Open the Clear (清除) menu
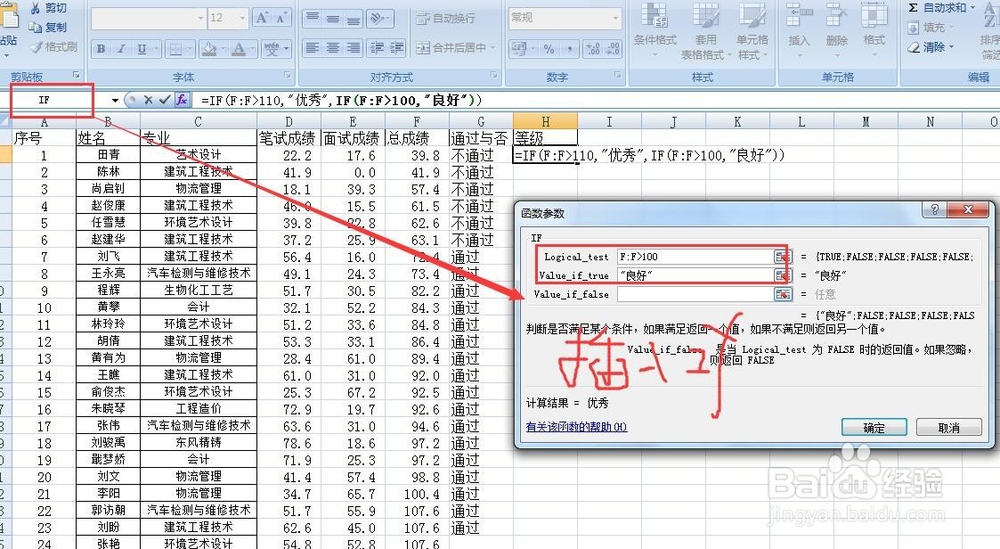Screen dimensions: 1000x549 931,47
